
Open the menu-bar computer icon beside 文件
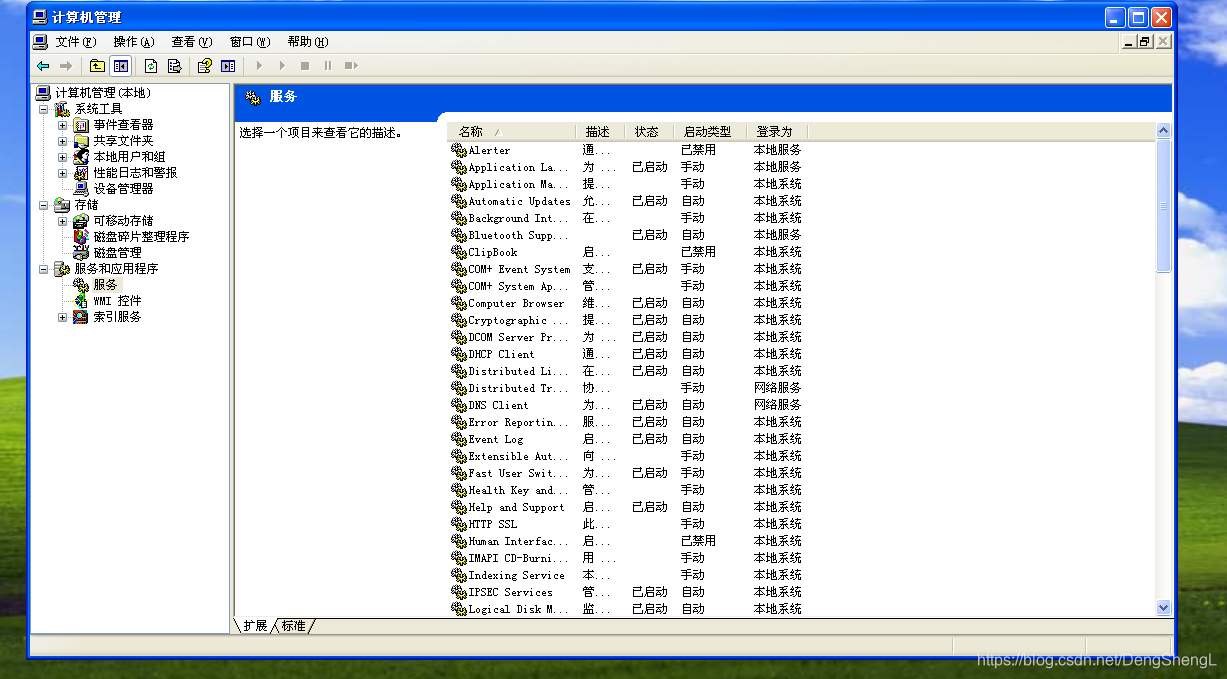click(40, 42)
